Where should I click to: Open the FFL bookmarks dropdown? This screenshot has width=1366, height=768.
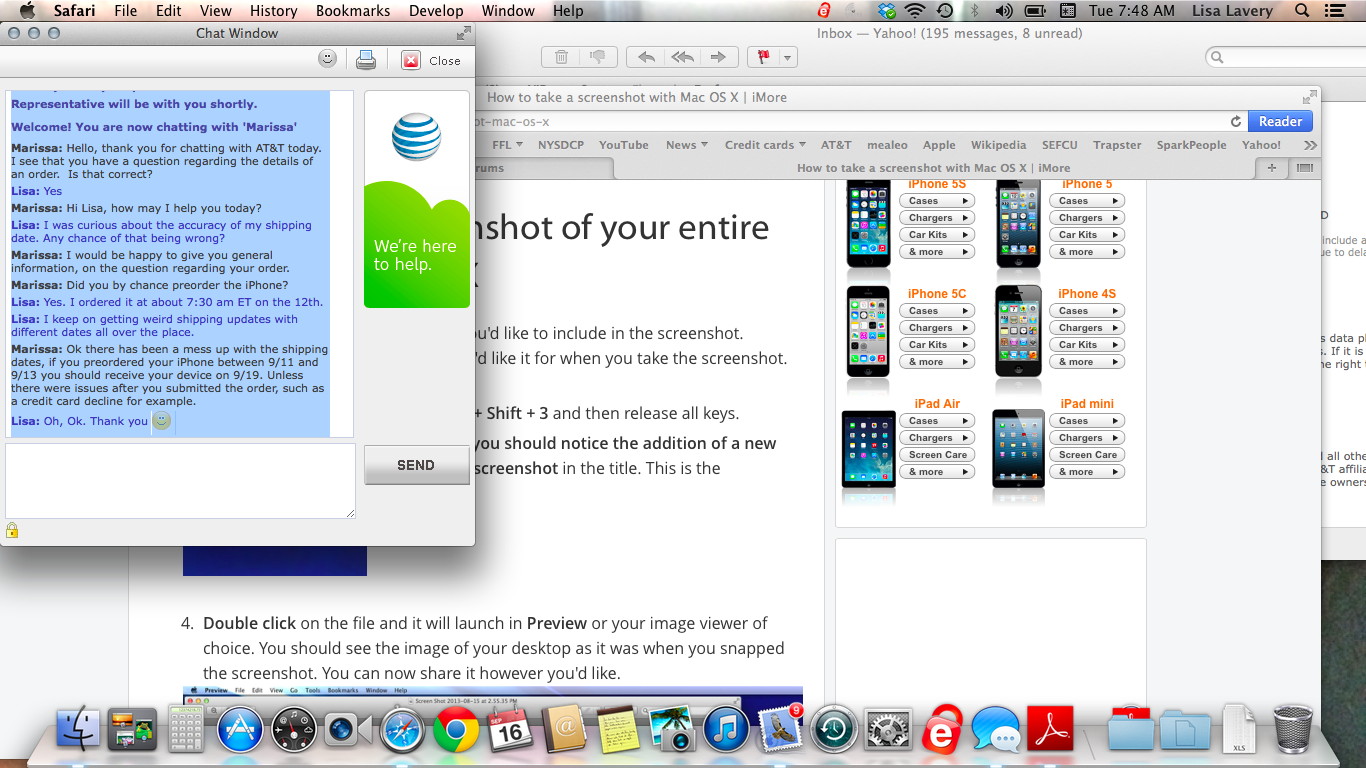click(x=507, y=145)
